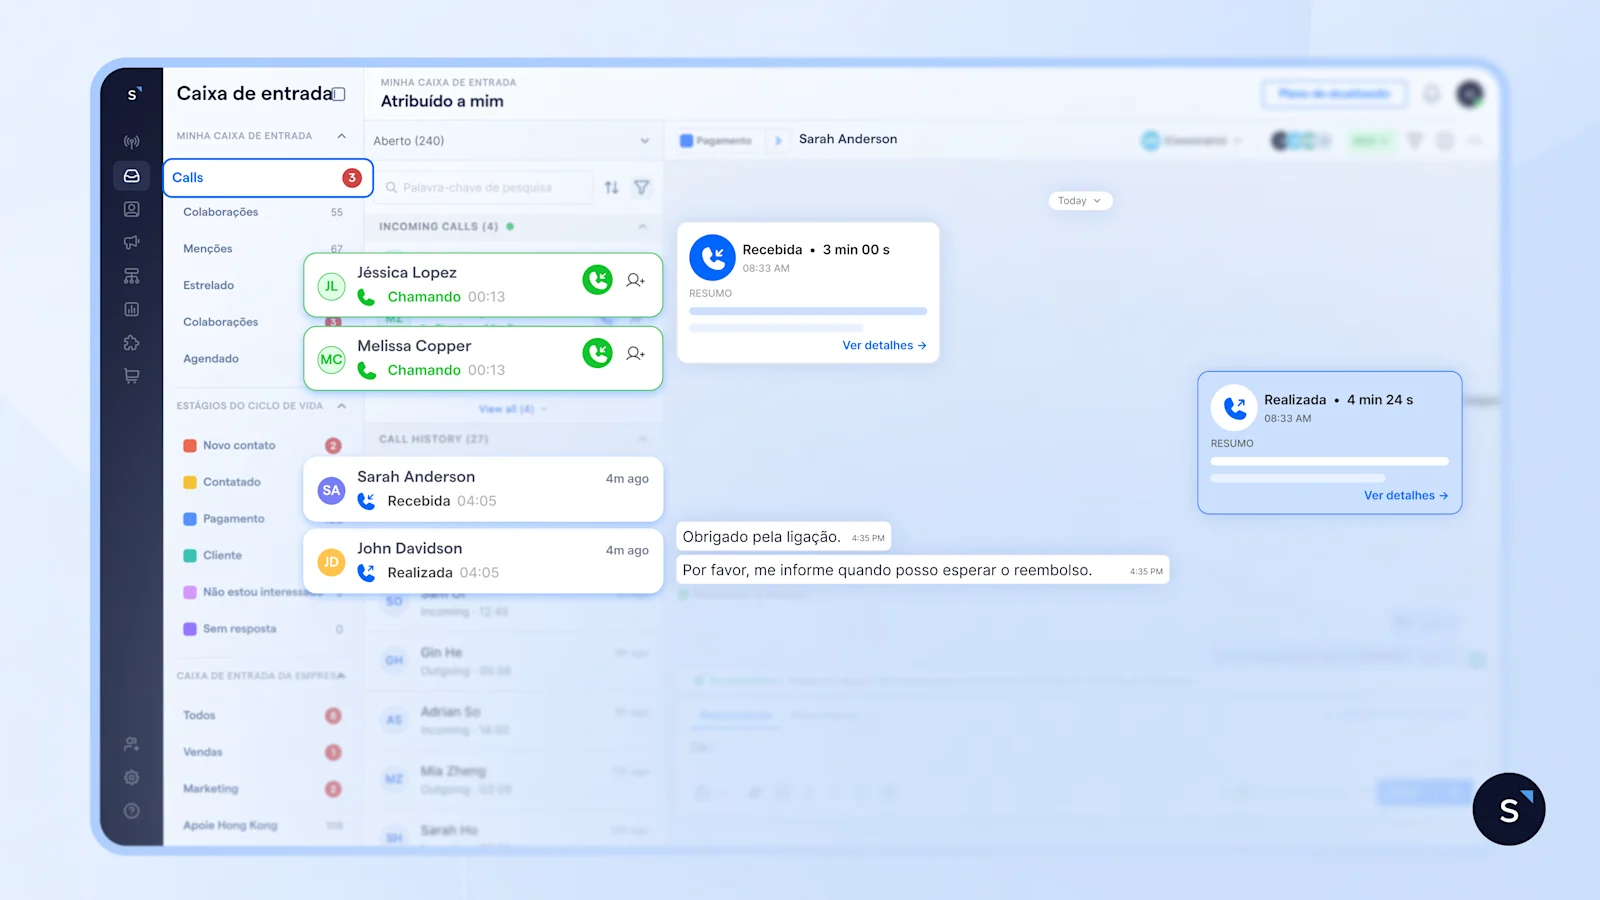Click the Atribuído a mim heading
This screenshot has width=1600, height=900.
point(442,101)
